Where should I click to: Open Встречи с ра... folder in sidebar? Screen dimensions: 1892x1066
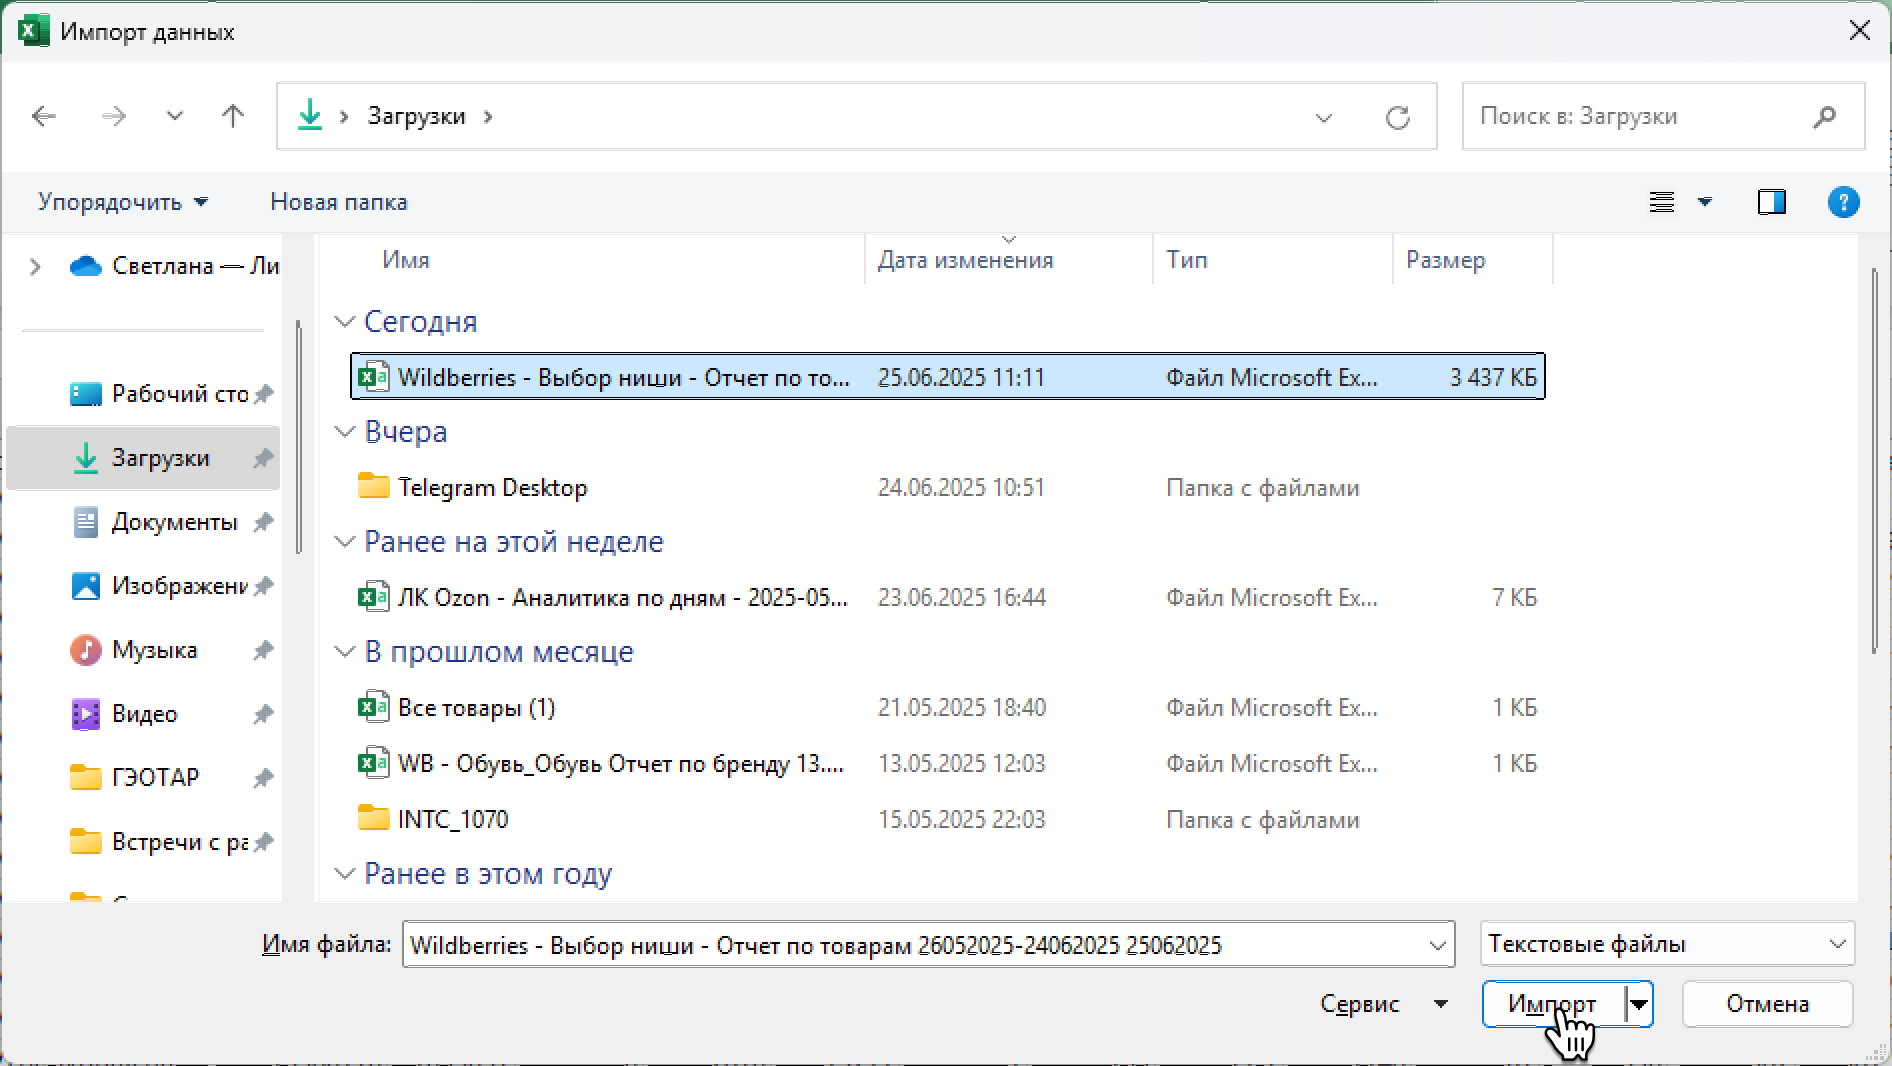pos(160,842)
